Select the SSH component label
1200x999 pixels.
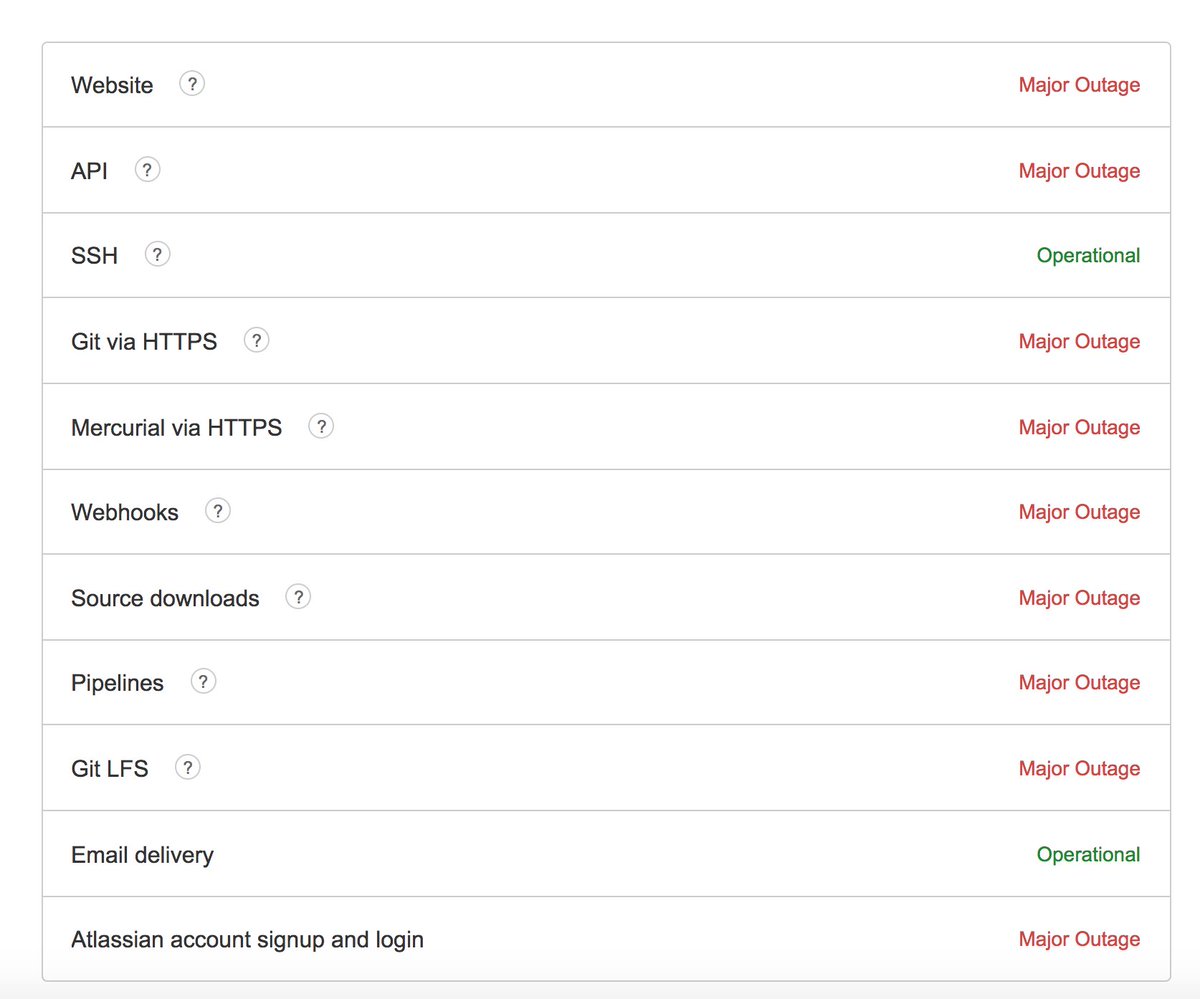(x=94, y=256)
